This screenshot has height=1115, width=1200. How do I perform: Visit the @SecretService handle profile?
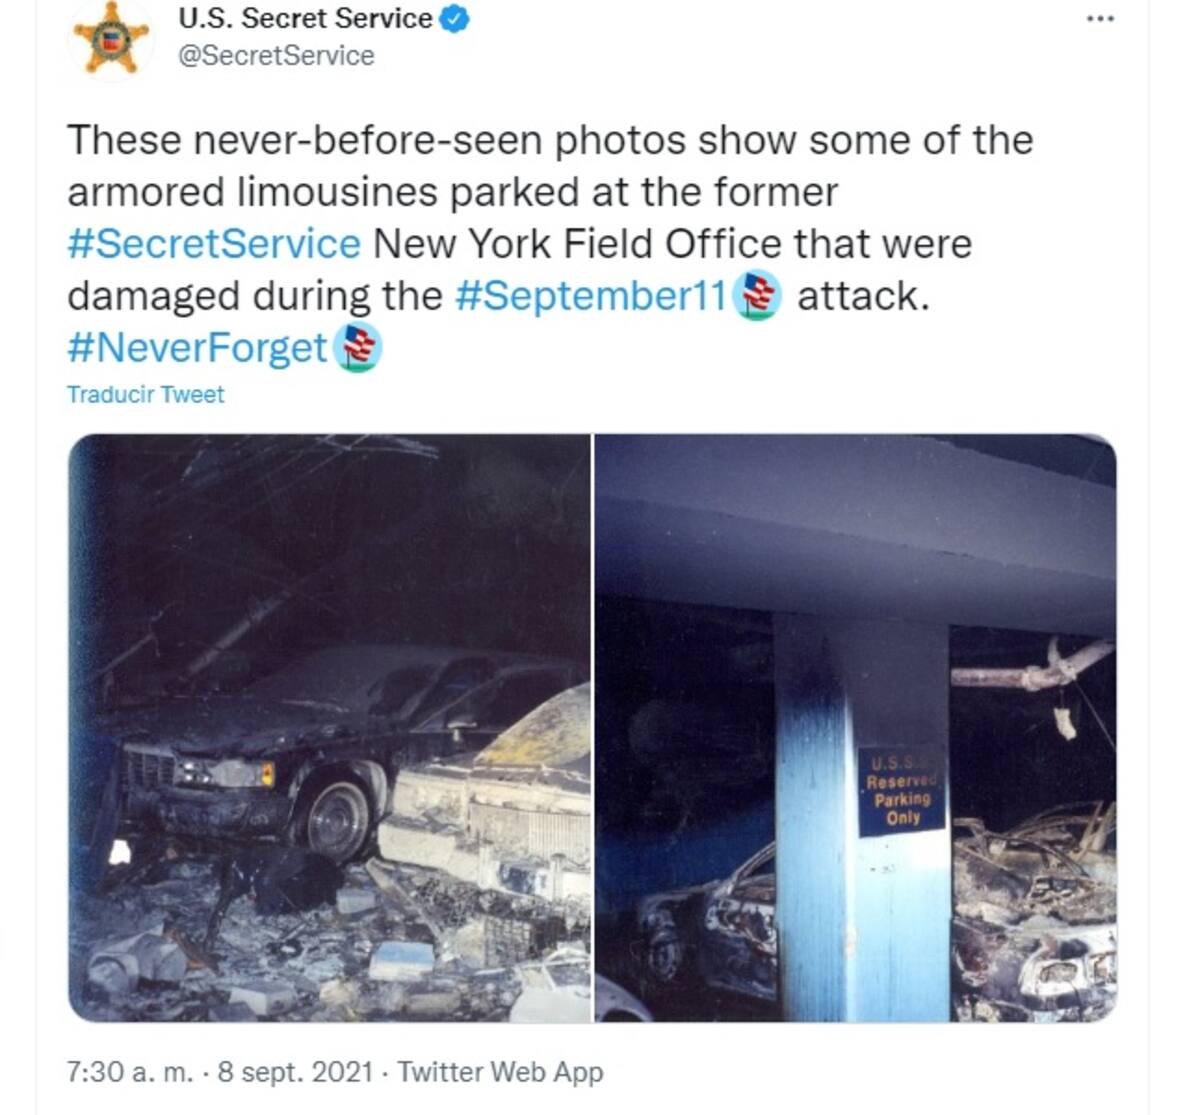tap(276, 55)
